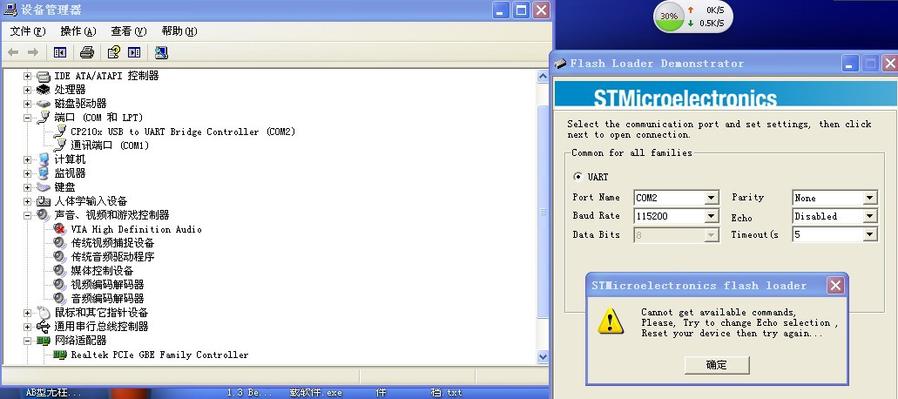Open the 帮助(H) menu
The width and height of the screenshot is (898, 399).
(x=179, y=31)
